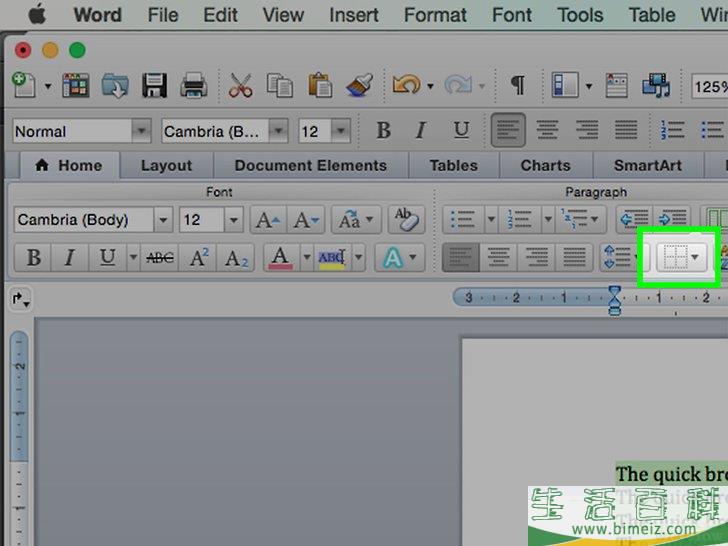Viewport: 728px width, 546px height.
Task: Click the first line indent ruler marker
Action: pyautogui.click(x=614, y=292)
